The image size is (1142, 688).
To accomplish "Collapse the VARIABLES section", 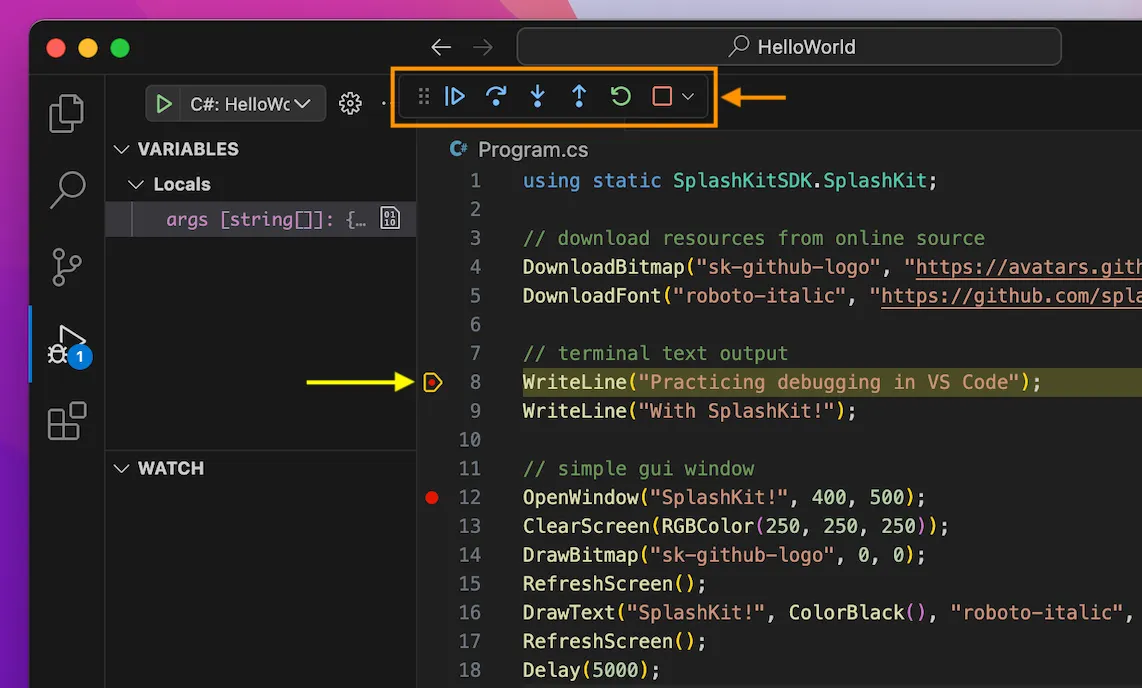I will pyautogui.click(x=122, y=149).
